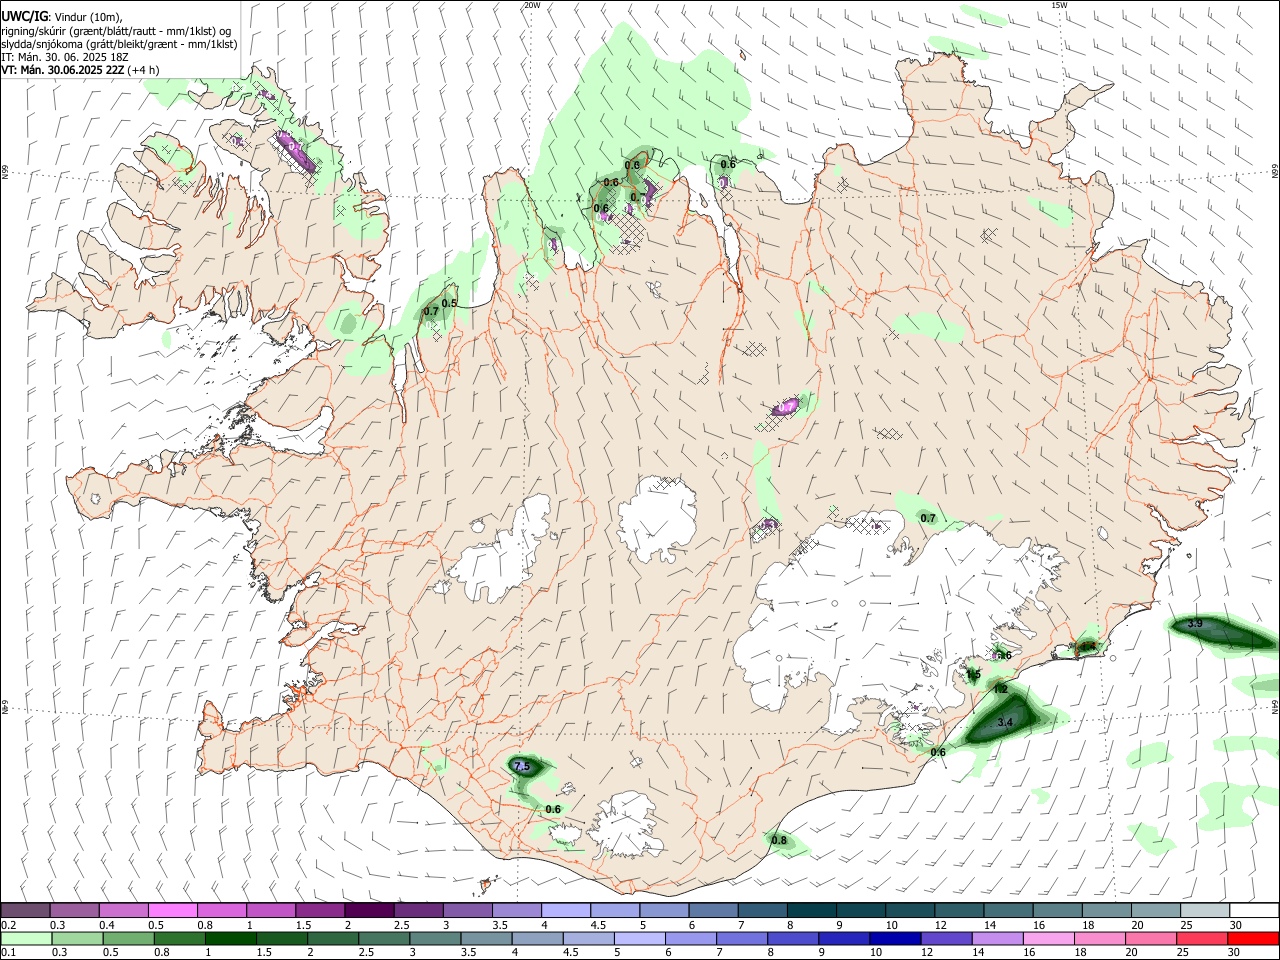Viewport: 1280px width, 960px height.
Task: Pick the light pink 16 swatch in lower legend
Action: (1048, 939)
